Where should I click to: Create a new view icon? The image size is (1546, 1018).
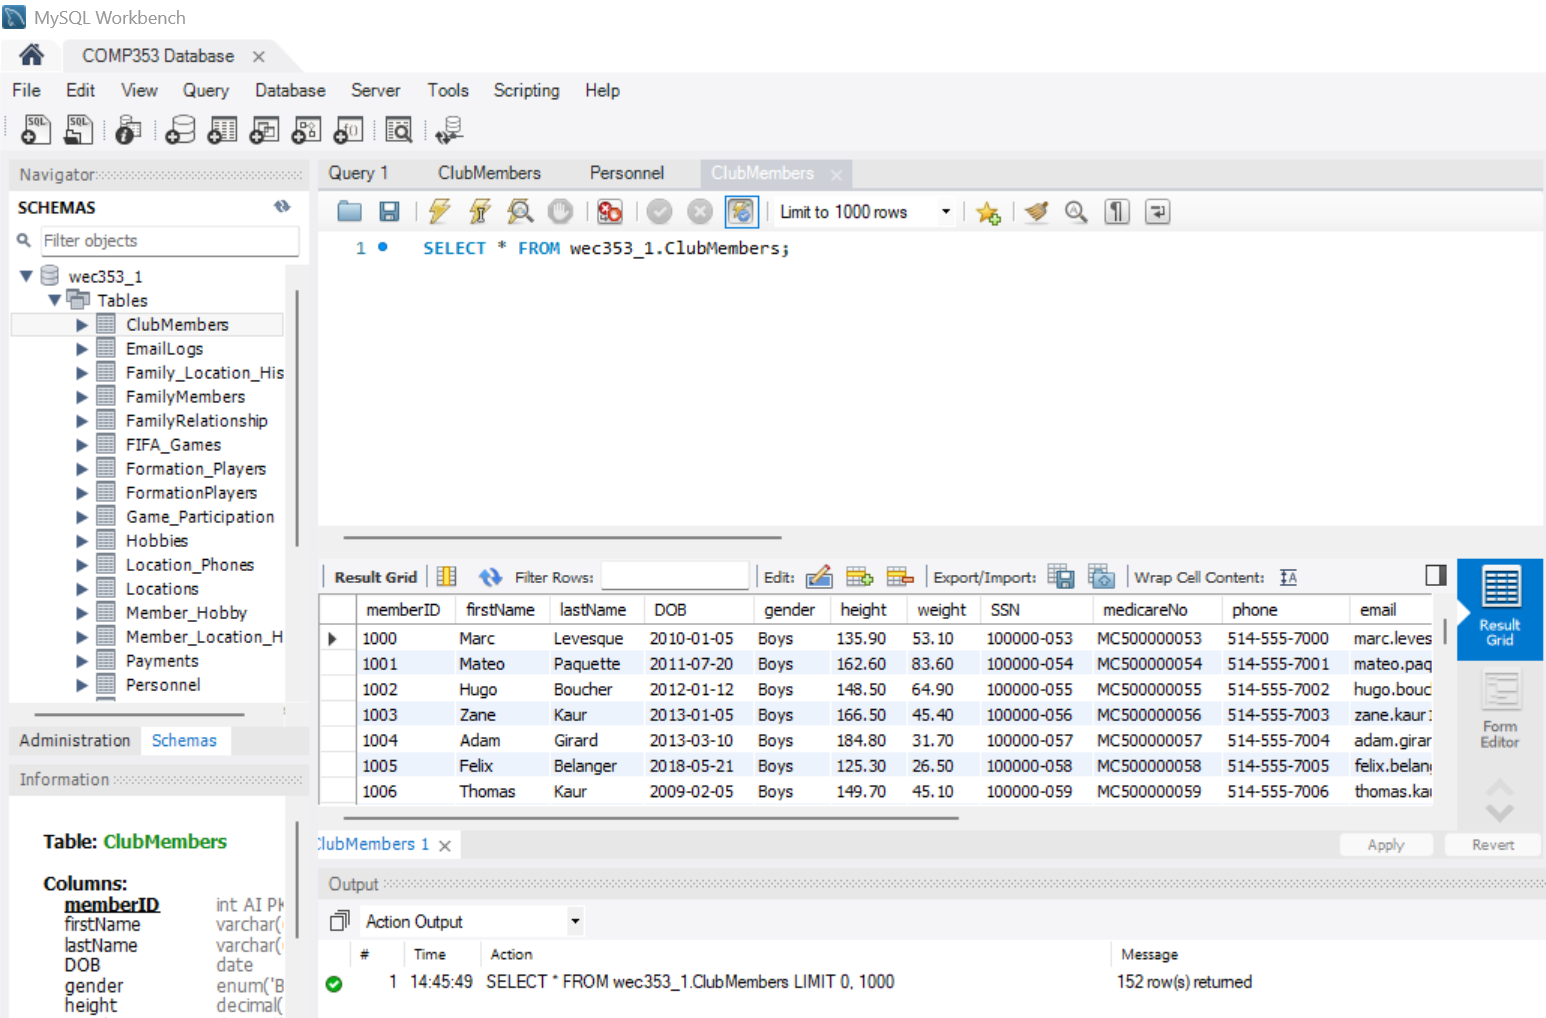pos(264,130)
